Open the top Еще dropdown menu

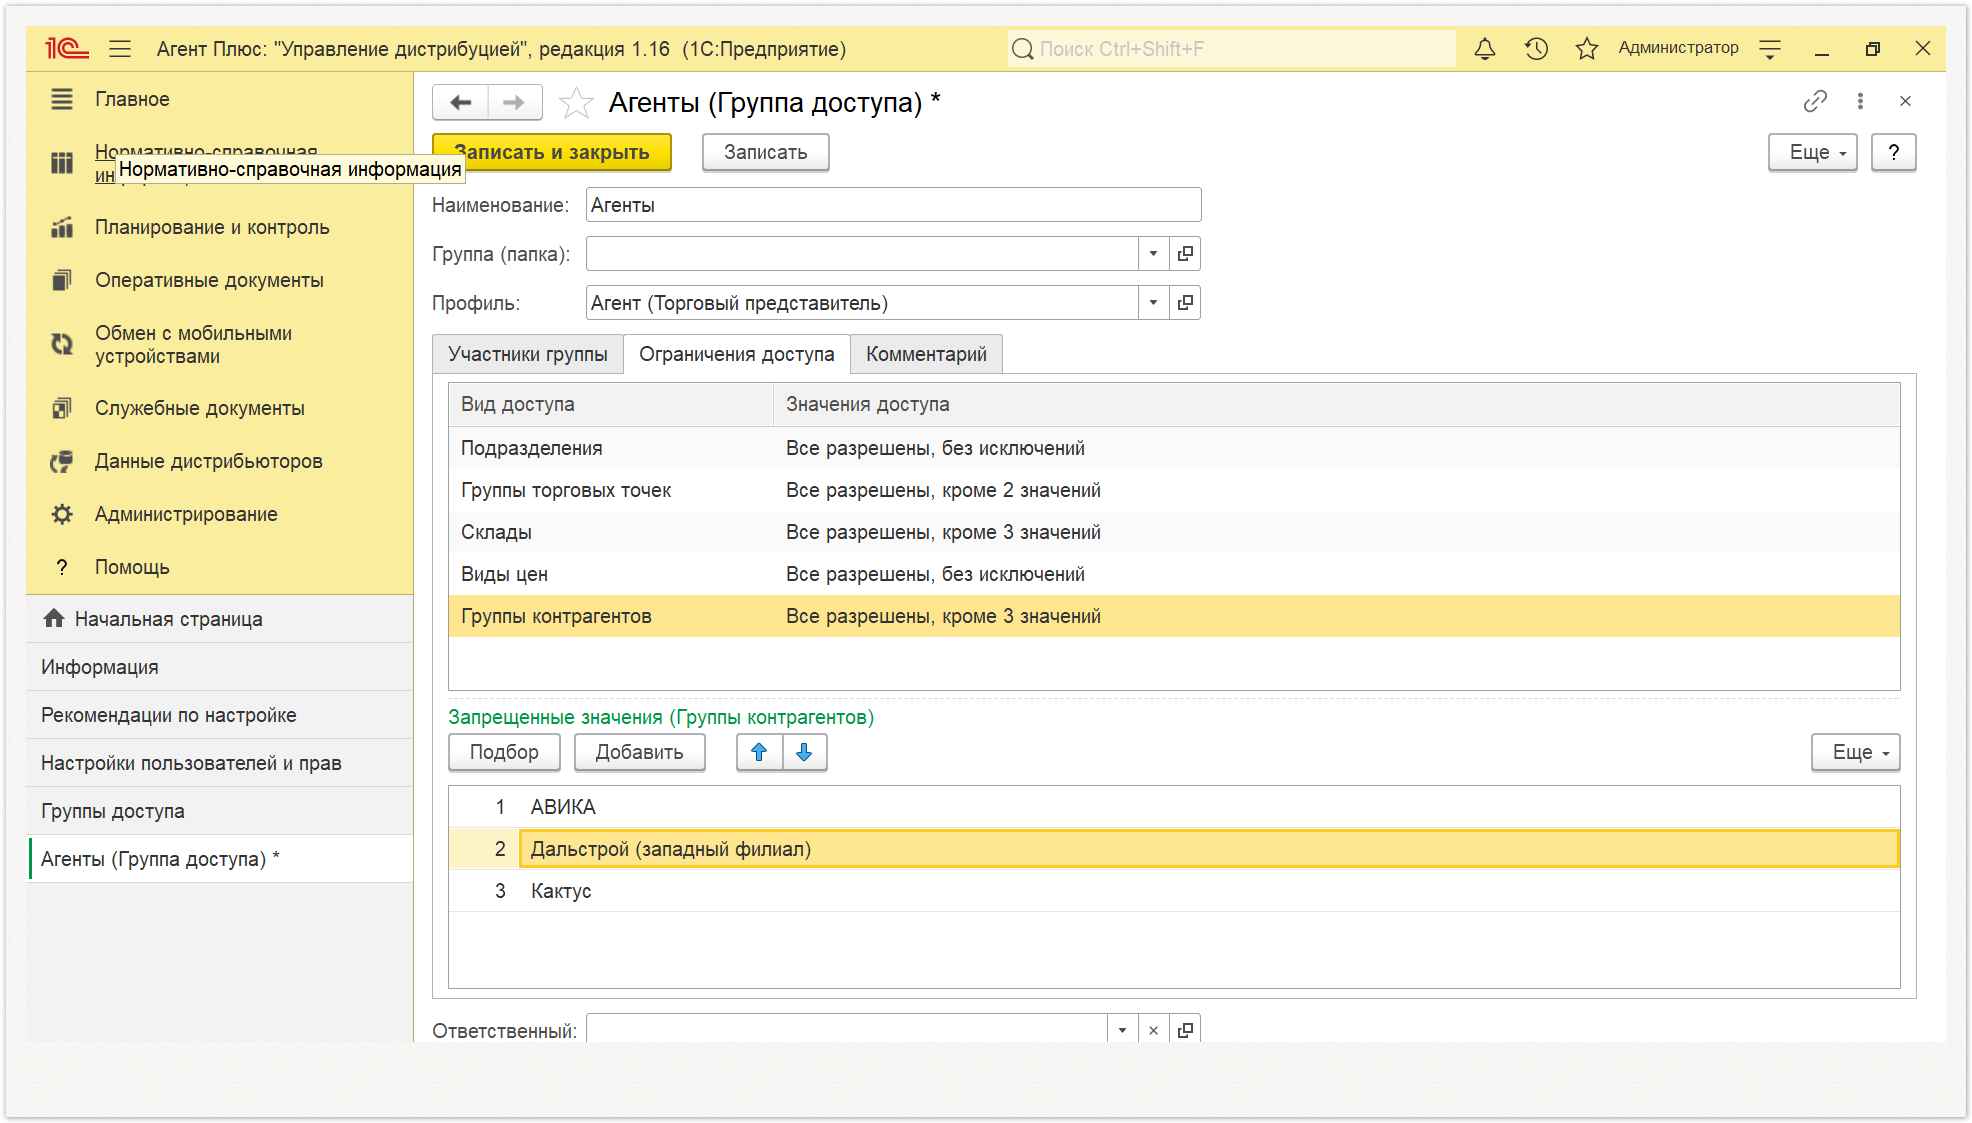click(1812, 152)
